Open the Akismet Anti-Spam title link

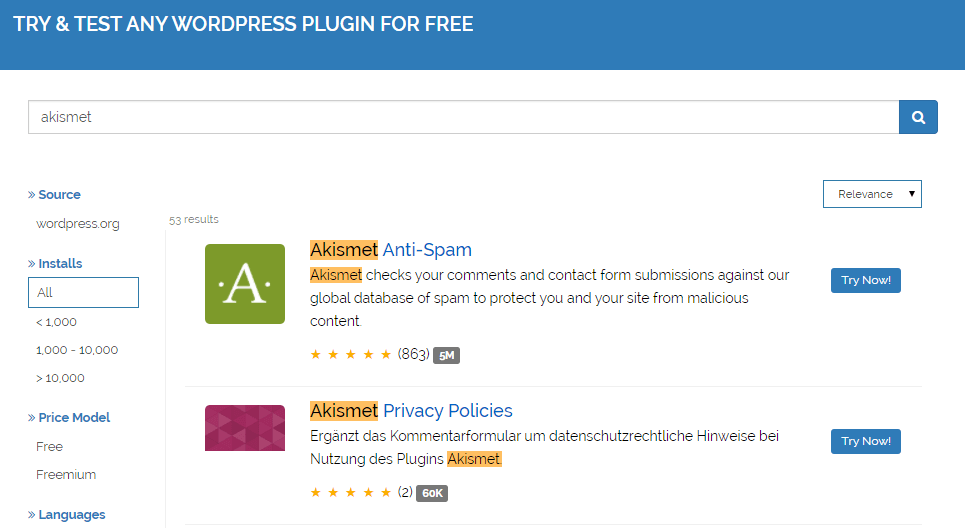tap(391, 250)
